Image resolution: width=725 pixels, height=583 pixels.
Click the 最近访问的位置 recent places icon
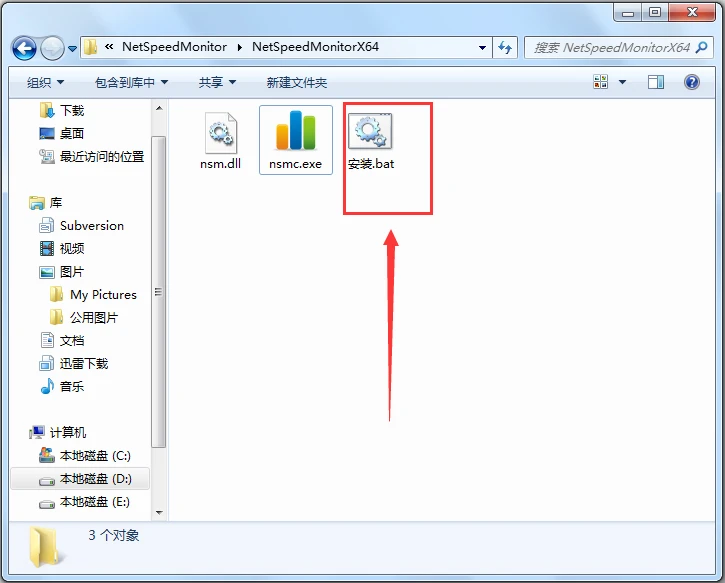[x=47, y=157]
